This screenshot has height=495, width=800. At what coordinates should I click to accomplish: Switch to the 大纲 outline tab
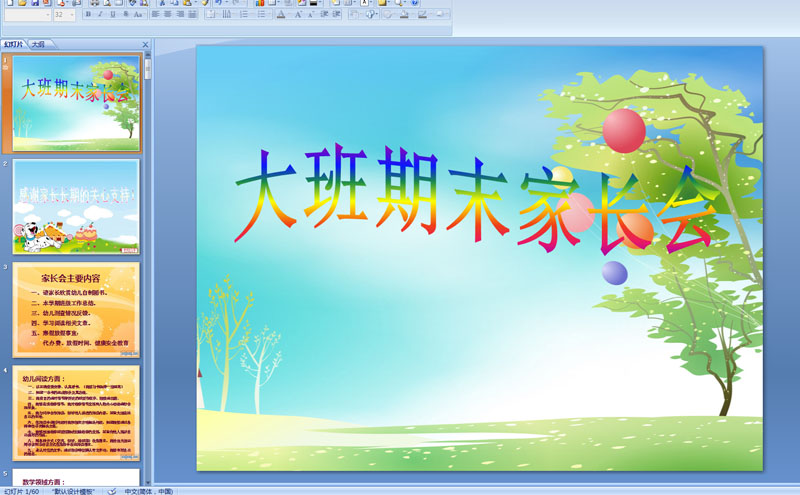coord(39,44)
